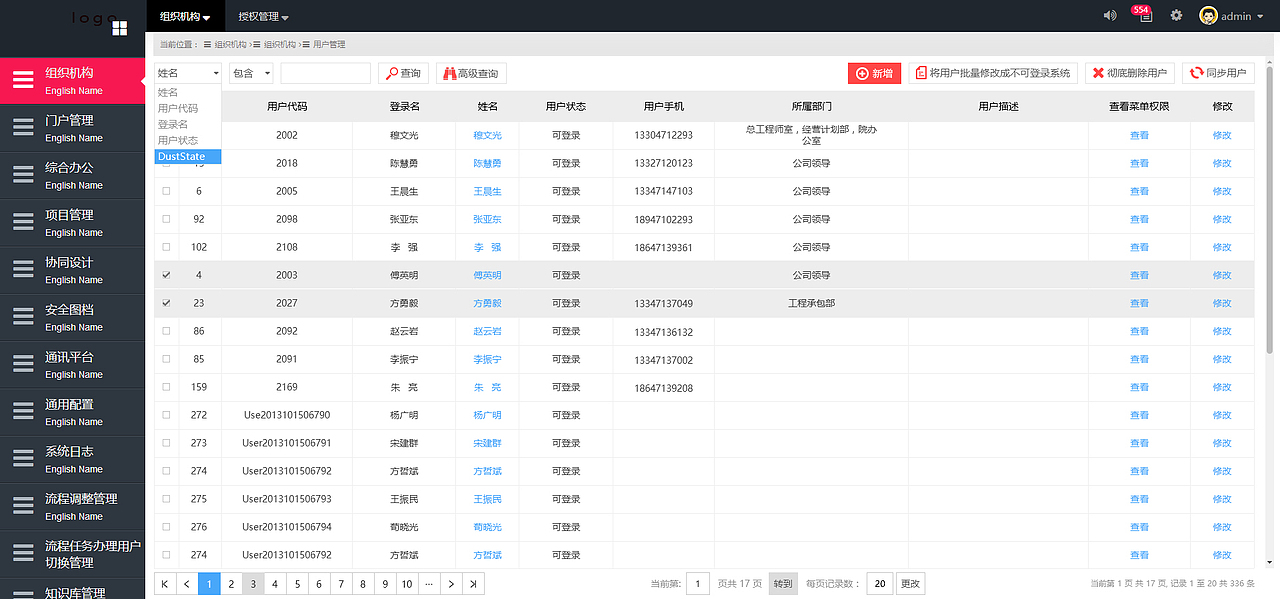The image size is (1280, 599).
Task: Click inside the search keyword input field
Action: (325, 73)
